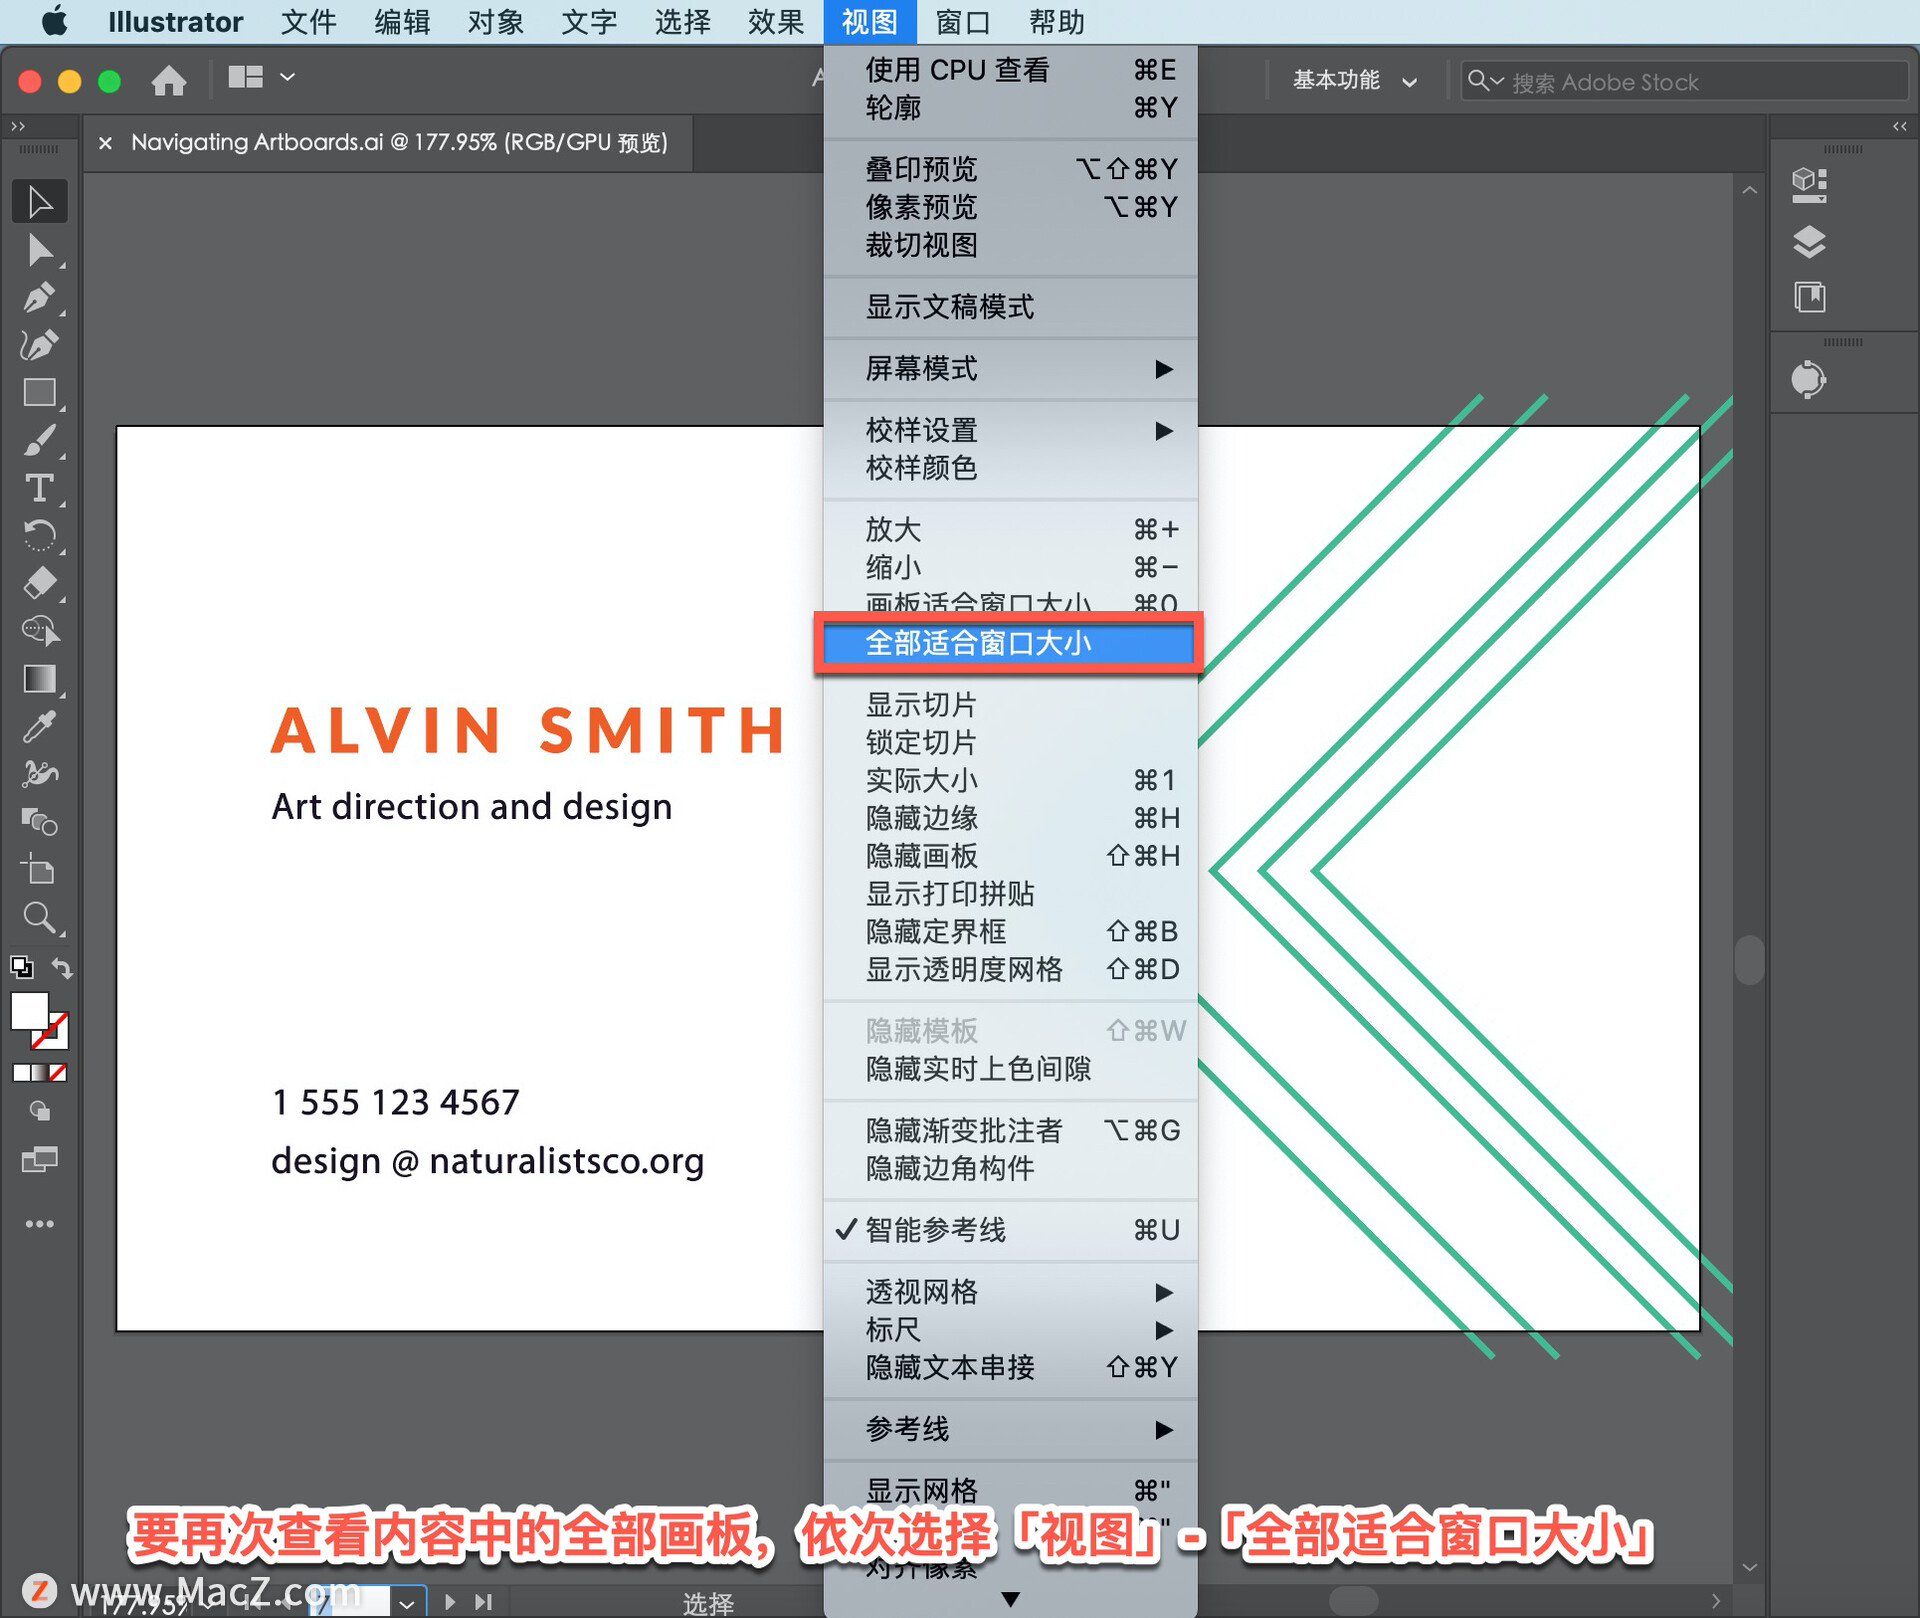The image size is (1920, 1618).
Task: Select the Rotate tool
Action: pyautogui.click(x=40, y=536)
